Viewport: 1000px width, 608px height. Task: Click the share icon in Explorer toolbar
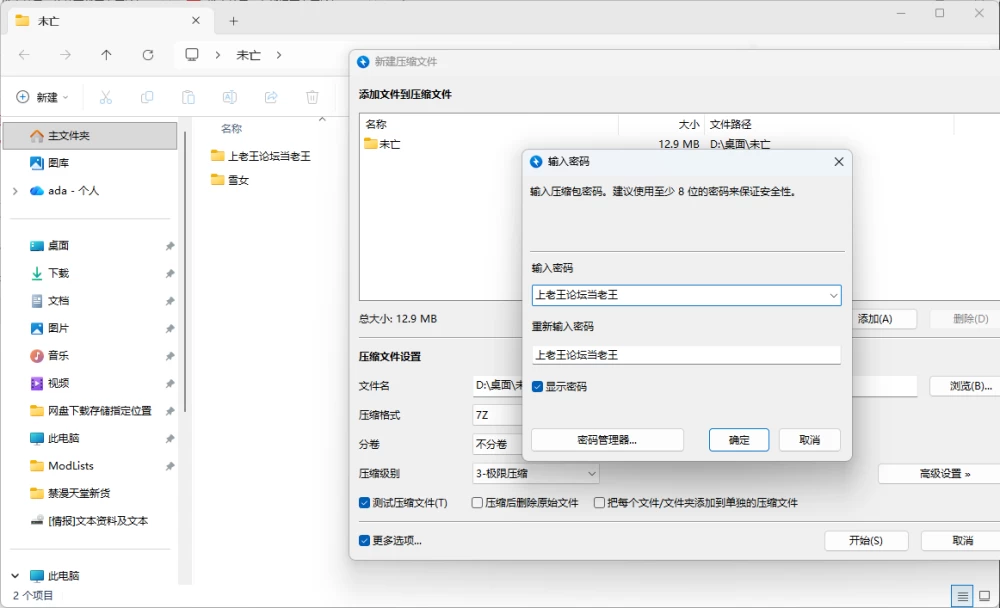click(x=271, y=97)
